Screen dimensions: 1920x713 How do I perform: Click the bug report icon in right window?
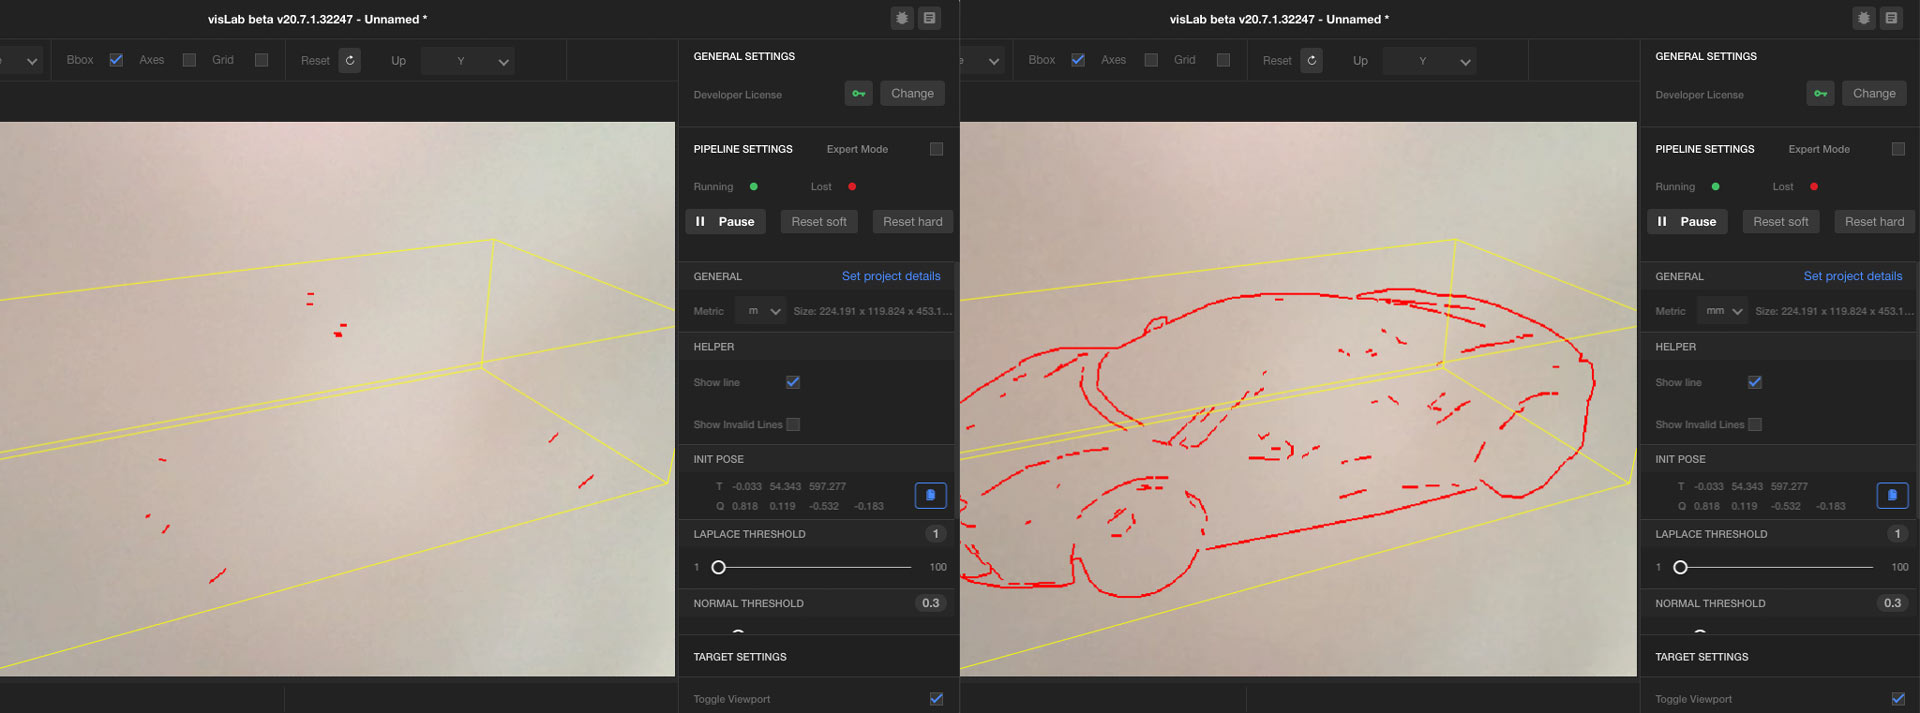[1864, 18]
